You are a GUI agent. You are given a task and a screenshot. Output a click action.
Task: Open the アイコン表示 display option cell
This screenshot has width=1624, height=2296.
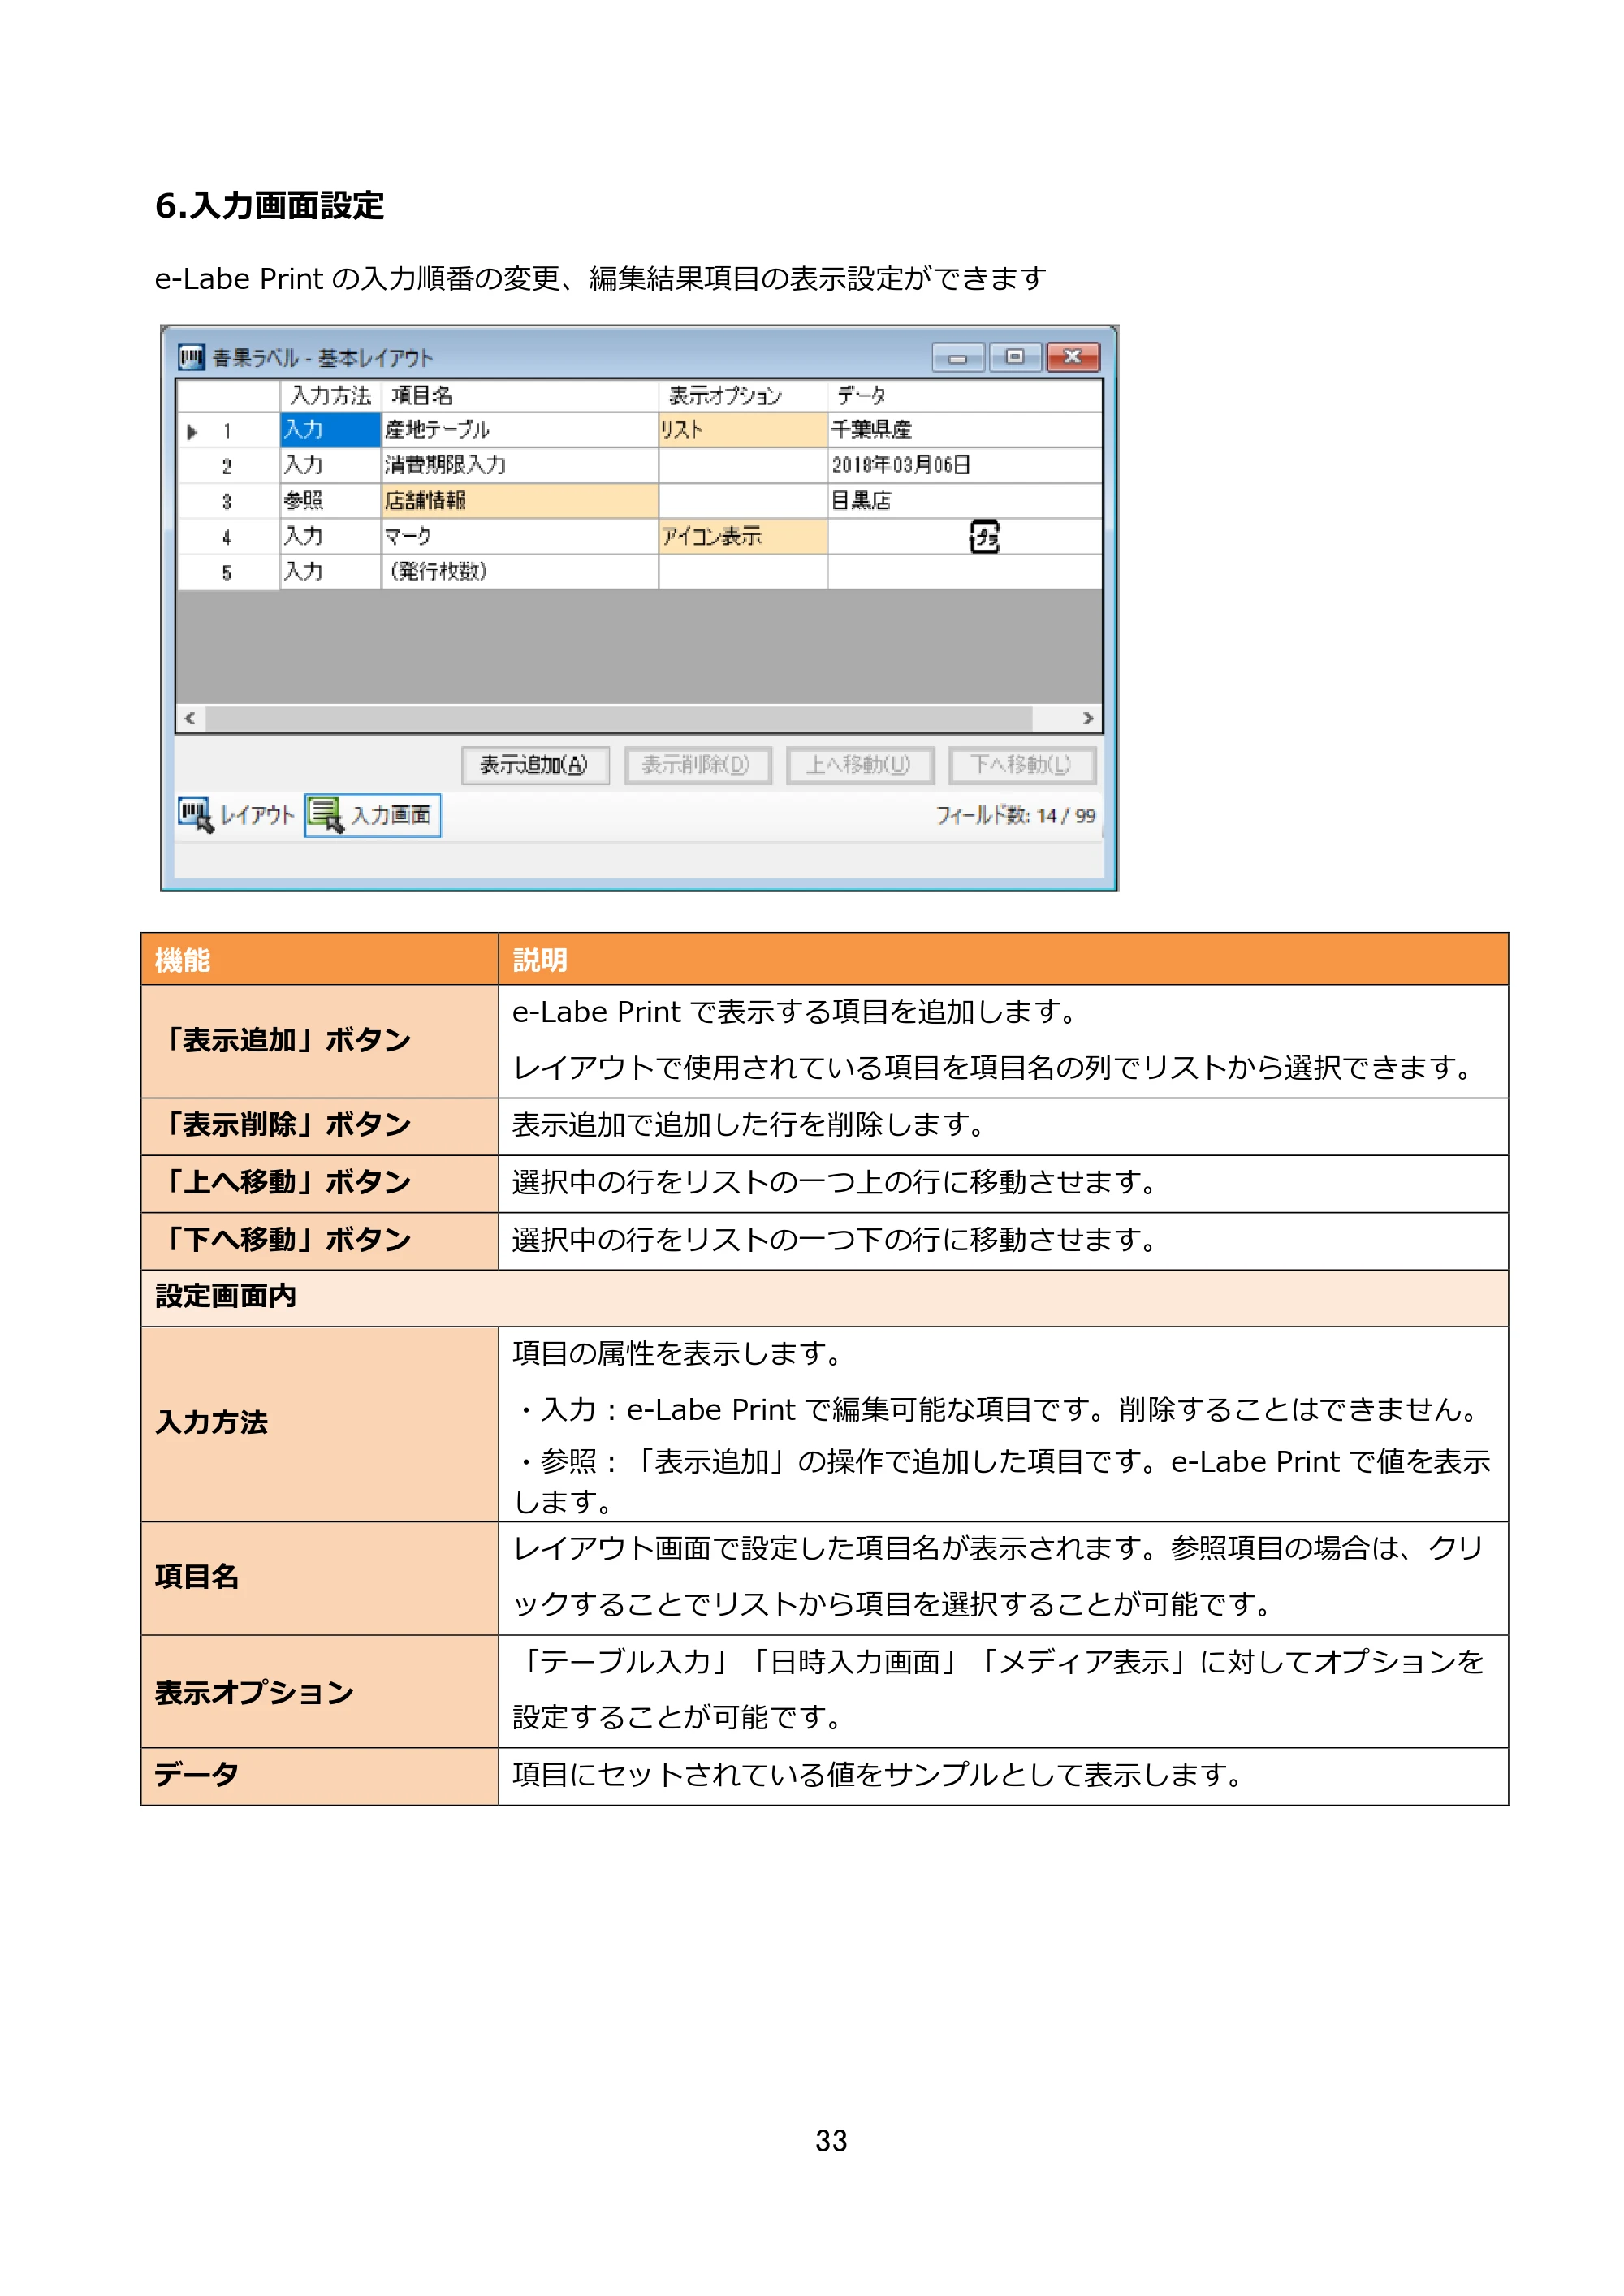[x=743, y=537]
